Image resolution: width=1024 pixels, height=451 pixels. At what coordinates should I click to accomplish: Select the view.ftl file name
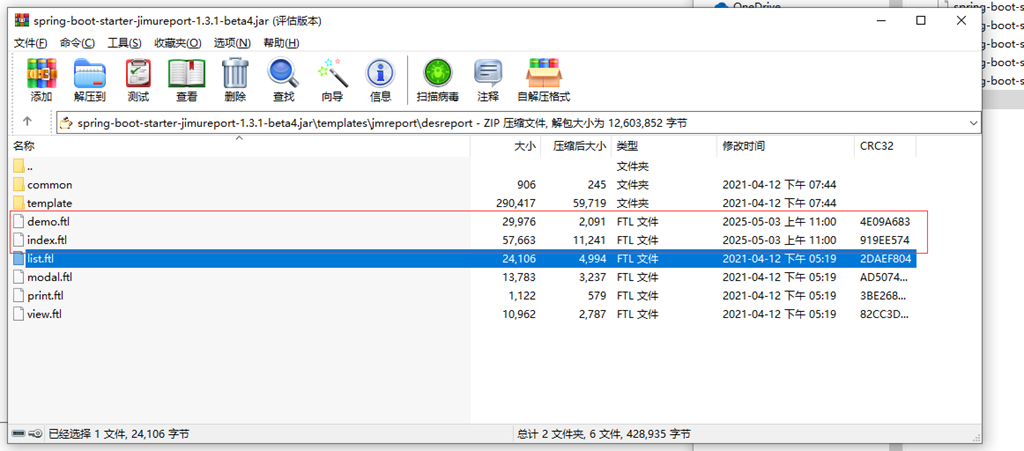tap(44, 314)
